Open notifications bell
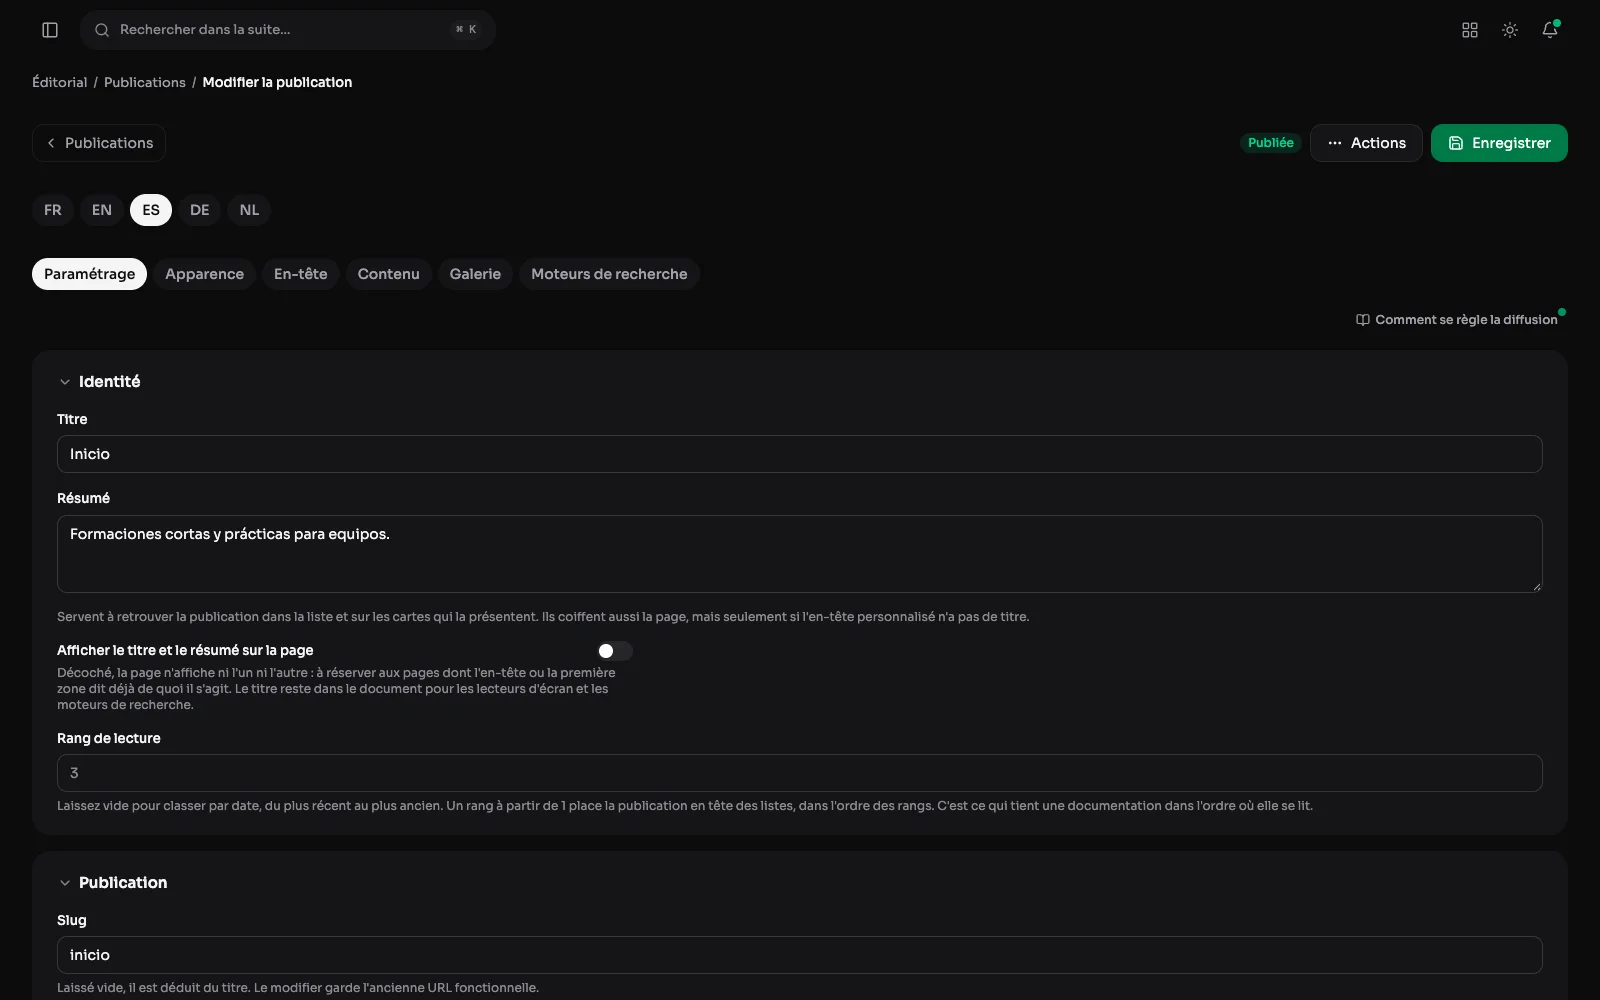Image resolution: width=1600 pixels, height=1000 pixels. point(1550,30)
